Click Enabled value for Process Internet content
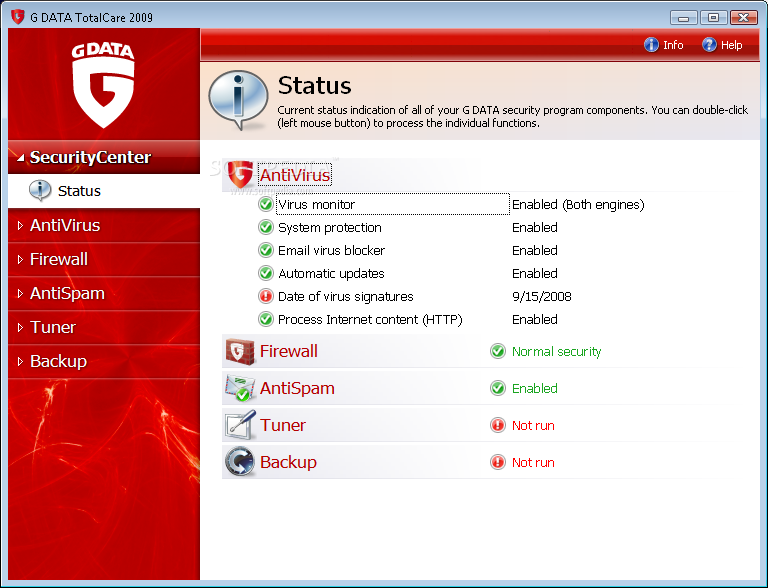This screenshot has height=588, width=768. pyautogui.click(x=534, y=319)
